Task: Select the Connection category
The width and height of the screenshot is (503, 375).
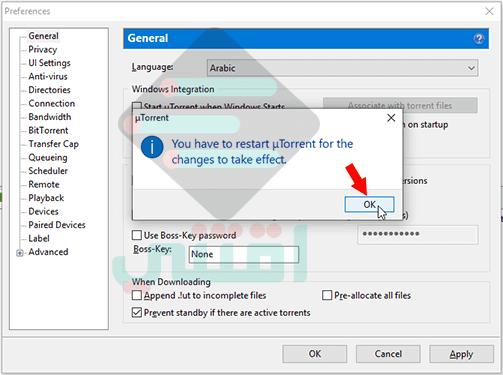Action: 52,103
